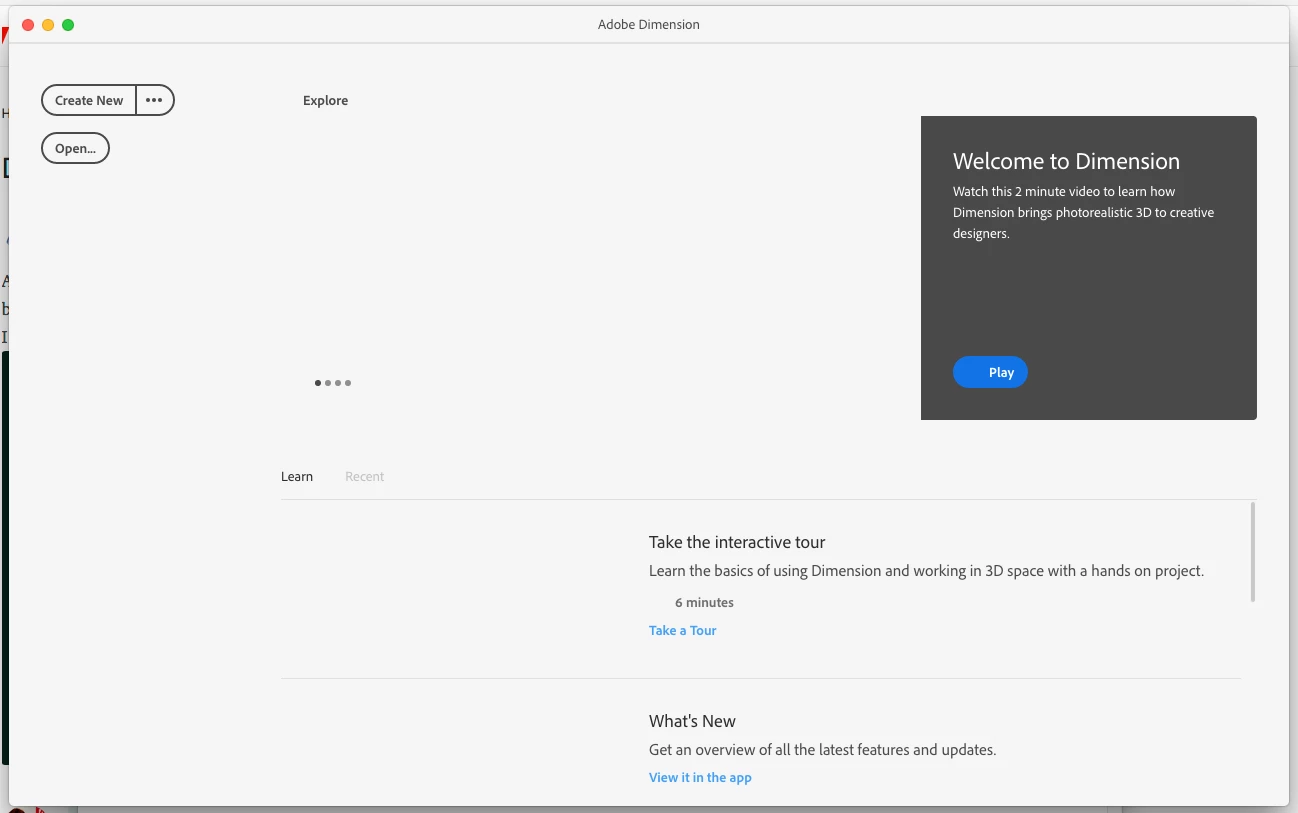Click the Create New button

[89, 100]
